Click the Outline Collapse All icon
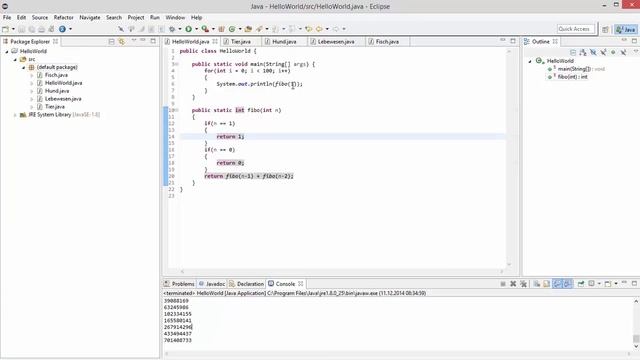This screenshot has width=640, height=360. pyautogui.click(x=573, y=52)
